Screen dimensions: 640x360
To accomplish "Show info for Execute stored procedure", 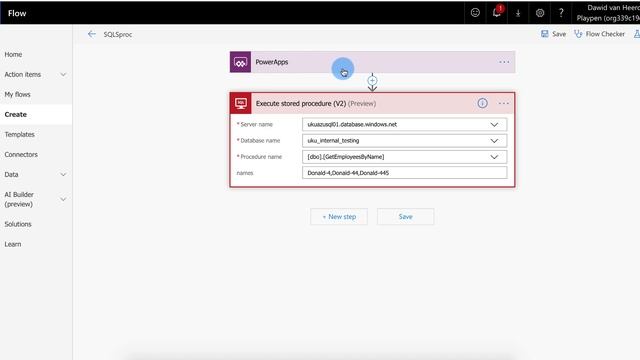I will tap(482, 103).
